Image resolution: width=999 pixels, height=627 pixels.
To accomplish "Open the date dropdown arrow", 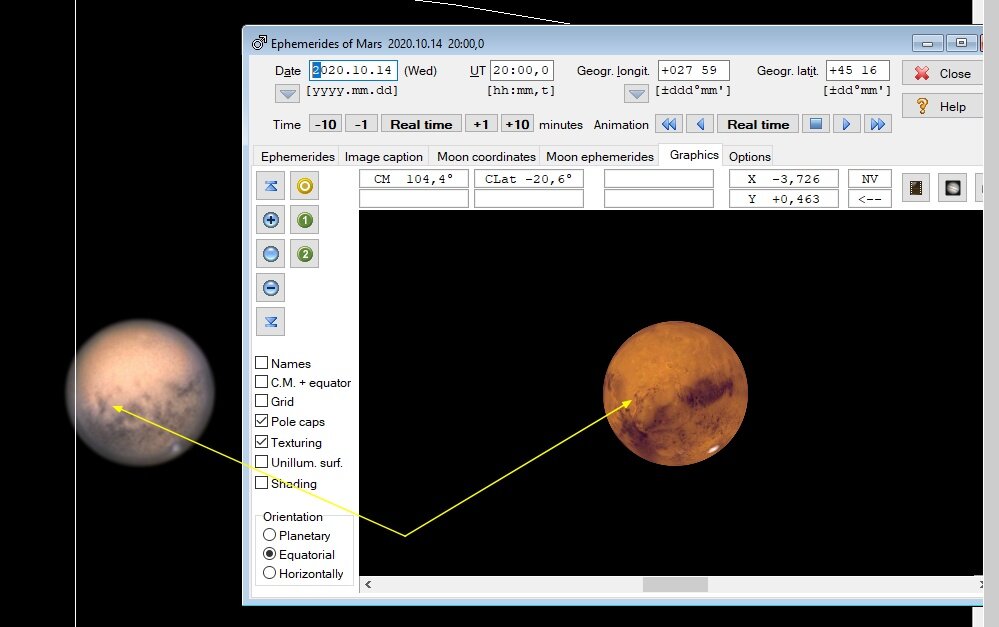I will tap(288, 93).
